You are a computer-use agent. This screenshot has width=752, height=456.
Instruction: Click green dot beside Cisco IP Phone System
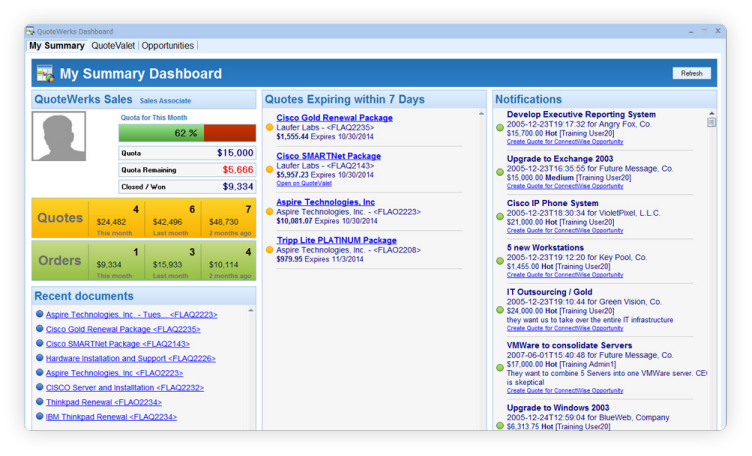pos(500,217)
